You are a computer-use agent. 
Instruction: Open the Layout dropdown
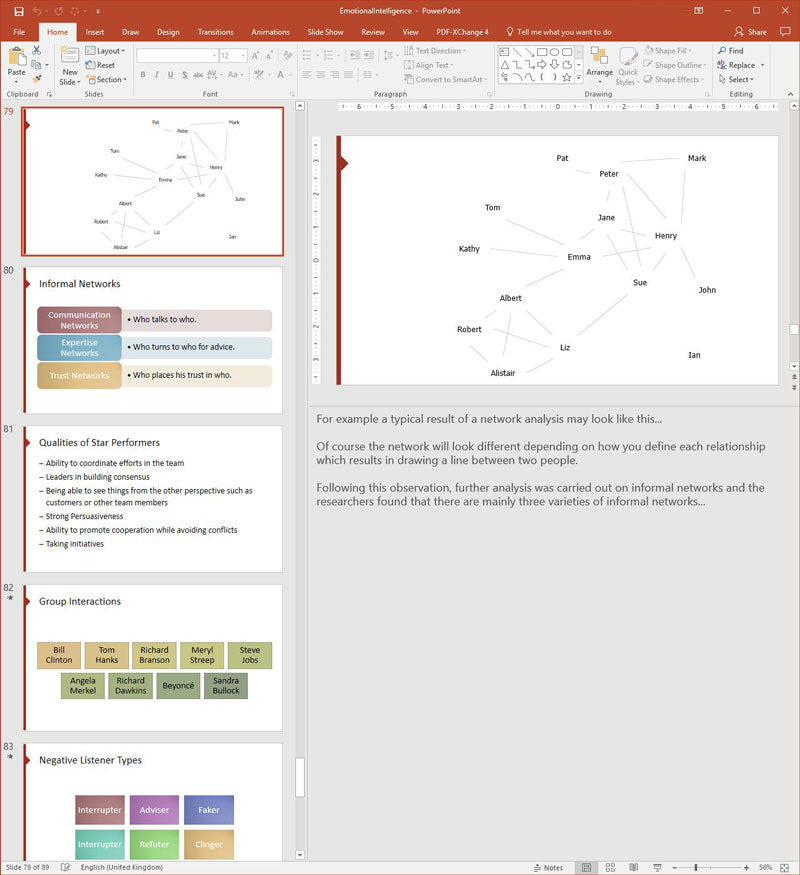point(105,51)
